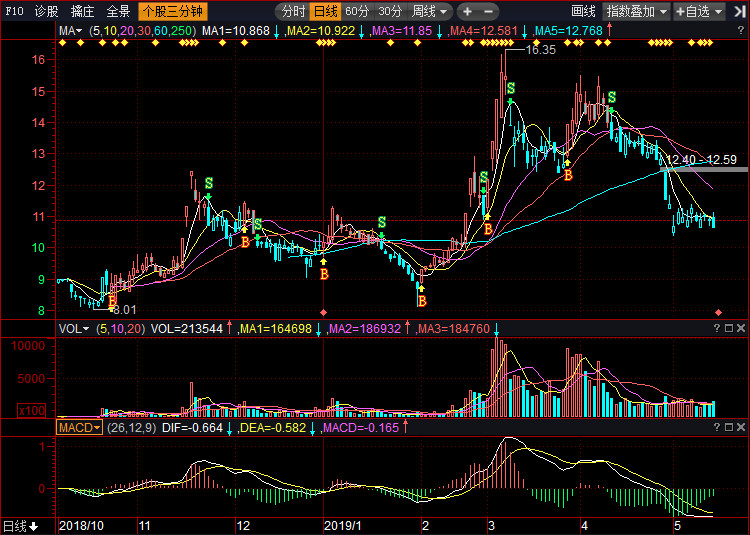Click the help question mark on MACD panel
The height and width of the screenshot is (535, 750).
(715, 427)
